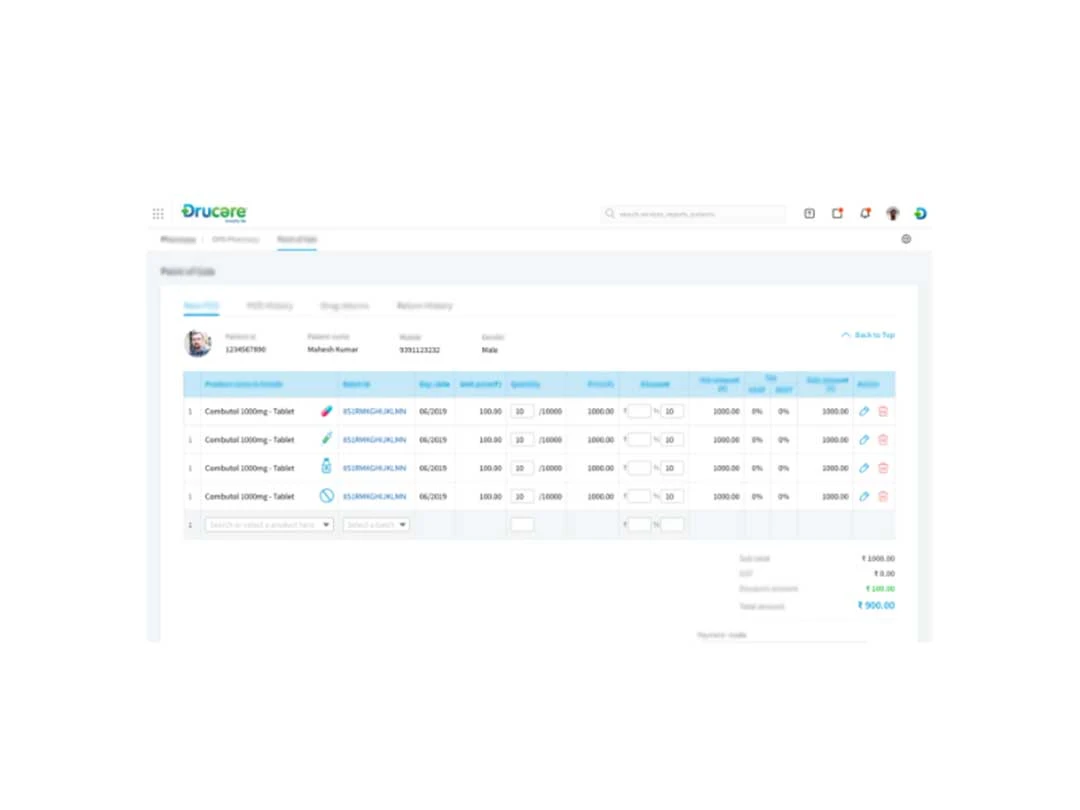Open the Drug Returns tab
This screenshot has height=810, width=1080.
coord(344,306)
